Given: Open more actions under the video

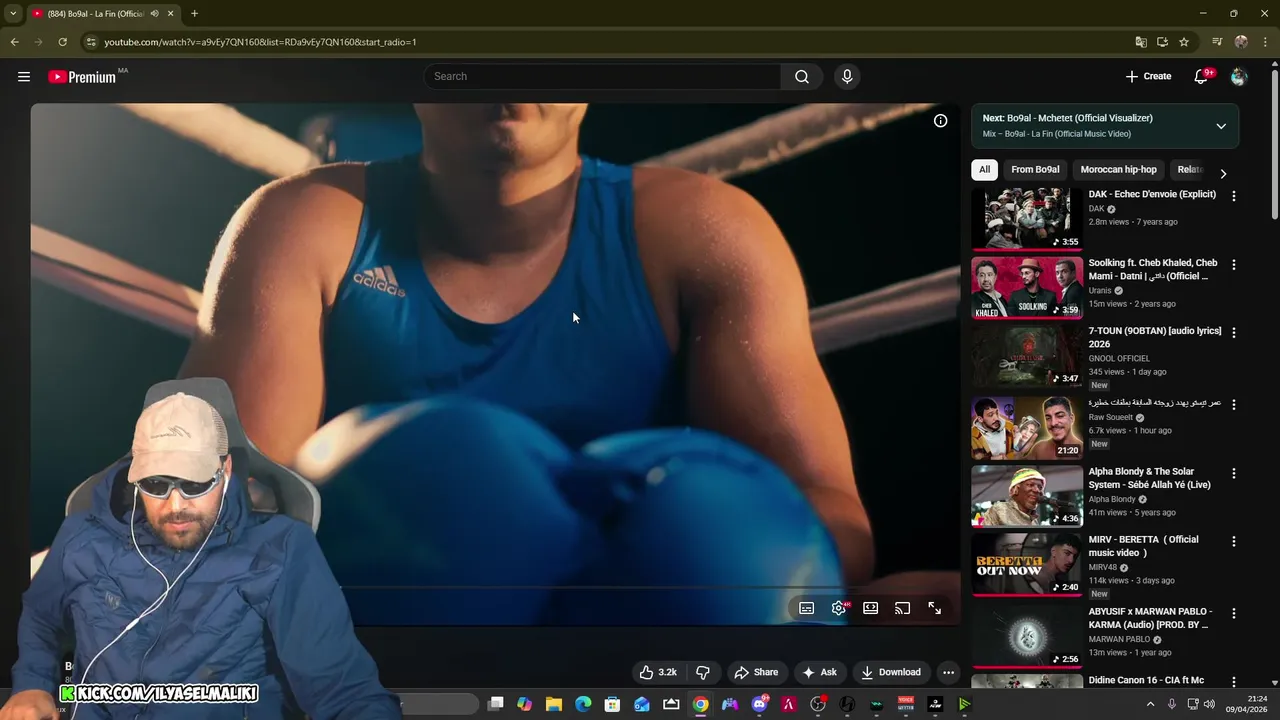Looking at the screenshot, I should 949,672.
